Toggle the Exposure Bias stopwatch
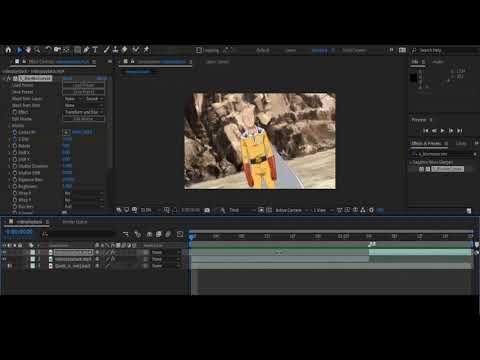This screenshot has width=480, height=360. (15, 180)
